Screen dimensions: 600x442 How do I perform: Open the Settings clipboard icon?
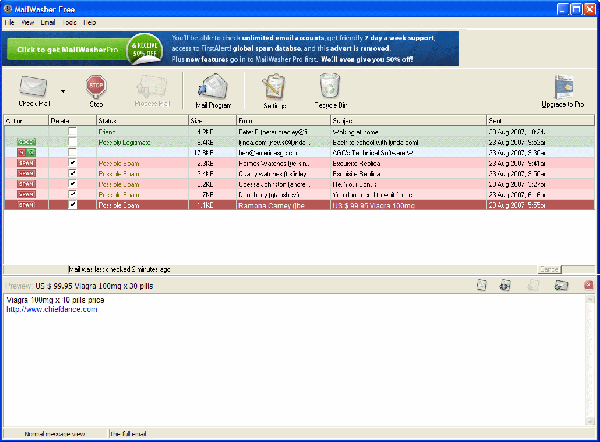coord(274,86)
